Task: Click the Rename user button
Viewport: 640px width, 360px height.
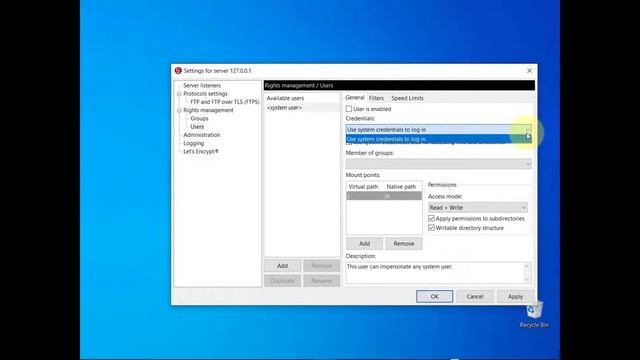Action: pos(322,281)
